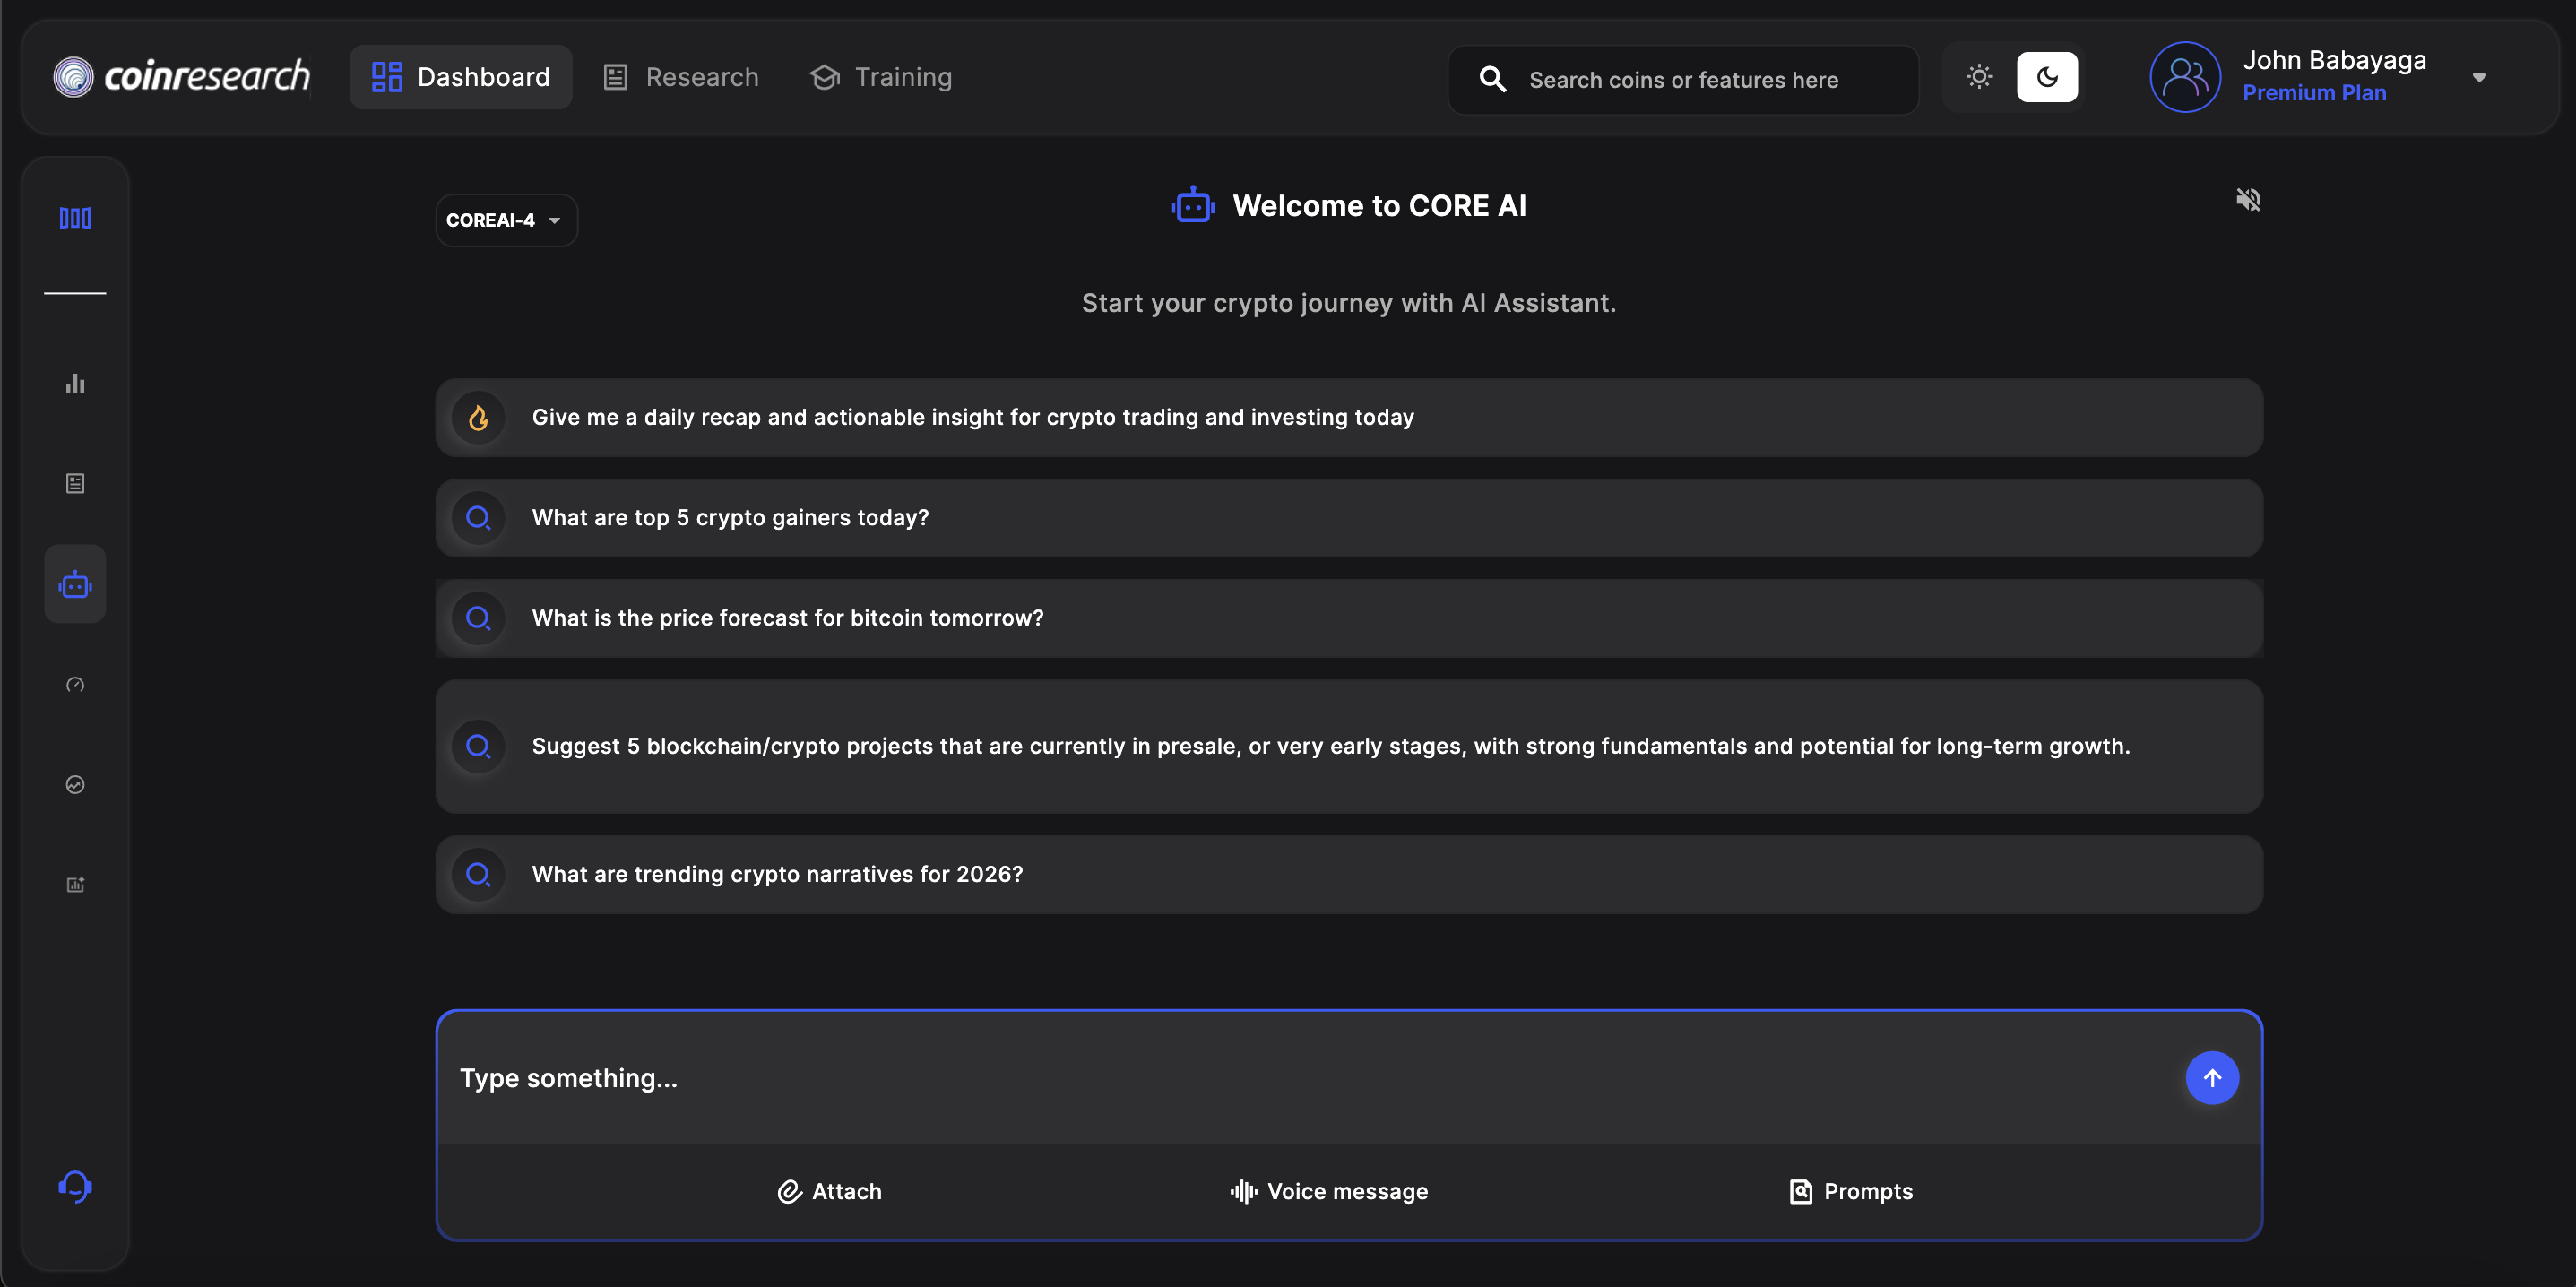The width and height of the screenshot is (2576, 1287).
Task: Open the speedometer gauge icon in sidebar
Action: 75,684
